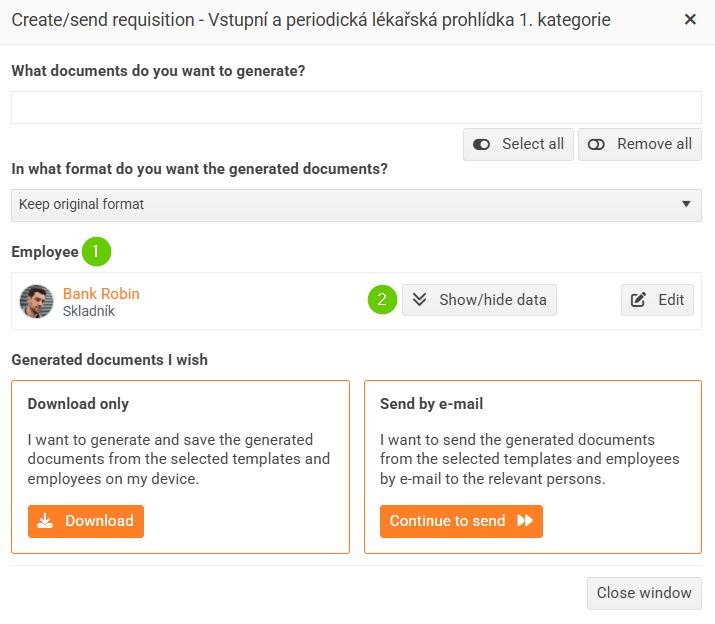Click the fast-forward icon on Continue to send

point(525,521)
